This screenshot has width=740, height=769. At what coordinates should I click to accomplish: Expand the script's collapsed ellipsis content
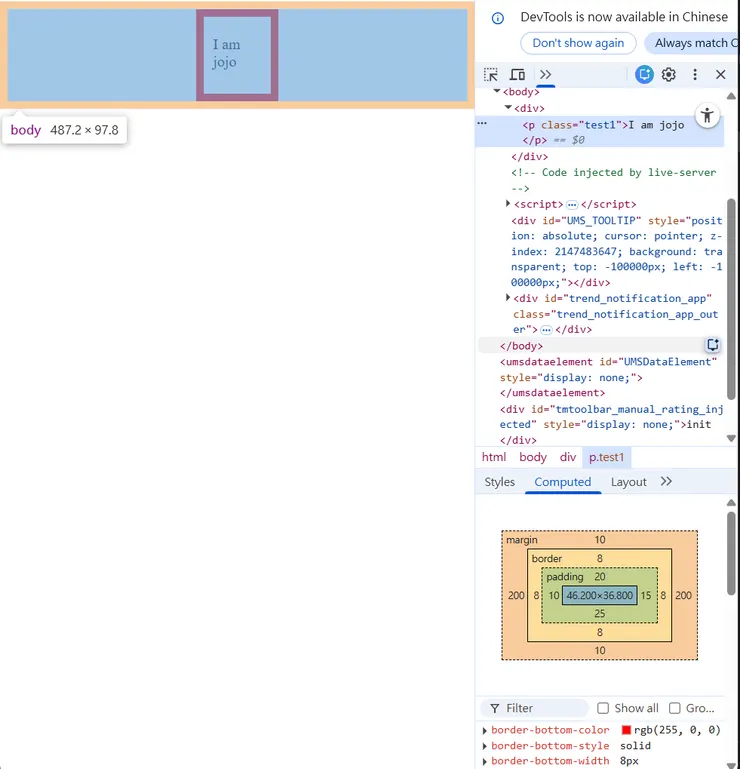tap(572, 205)
